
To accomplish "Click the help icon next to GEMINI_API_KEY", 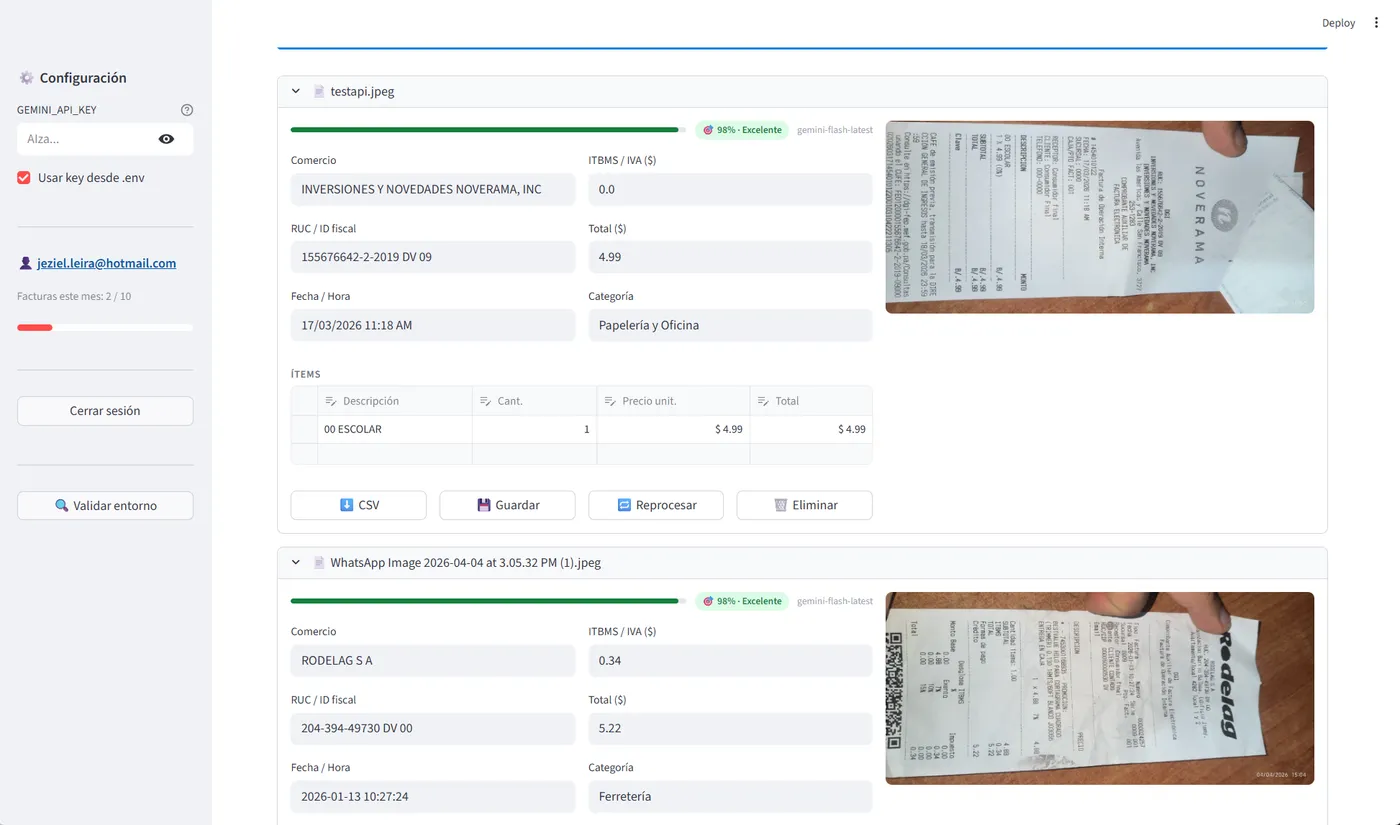I will (x=187, y=110).
